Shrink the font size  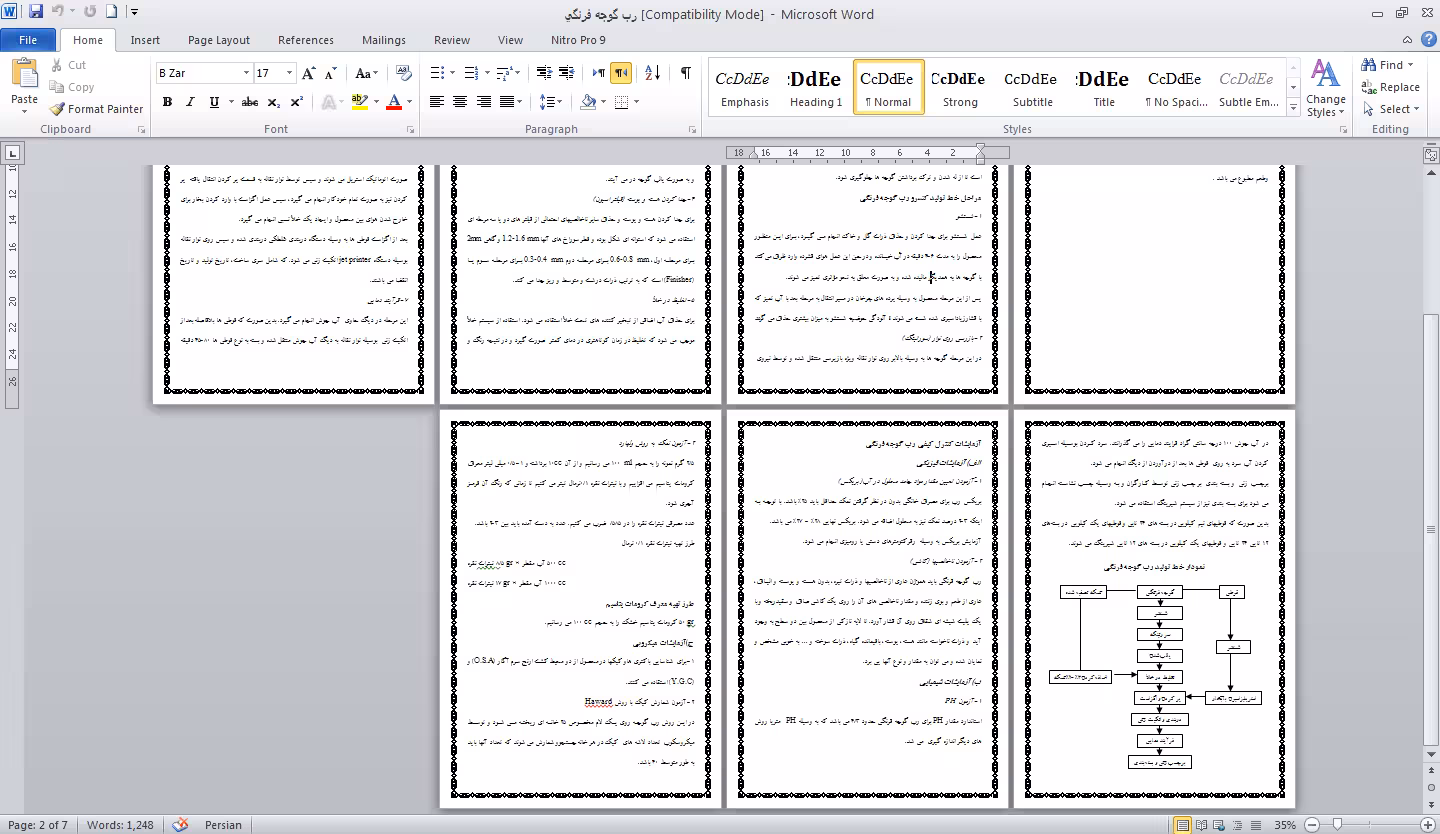click(330, 73)
